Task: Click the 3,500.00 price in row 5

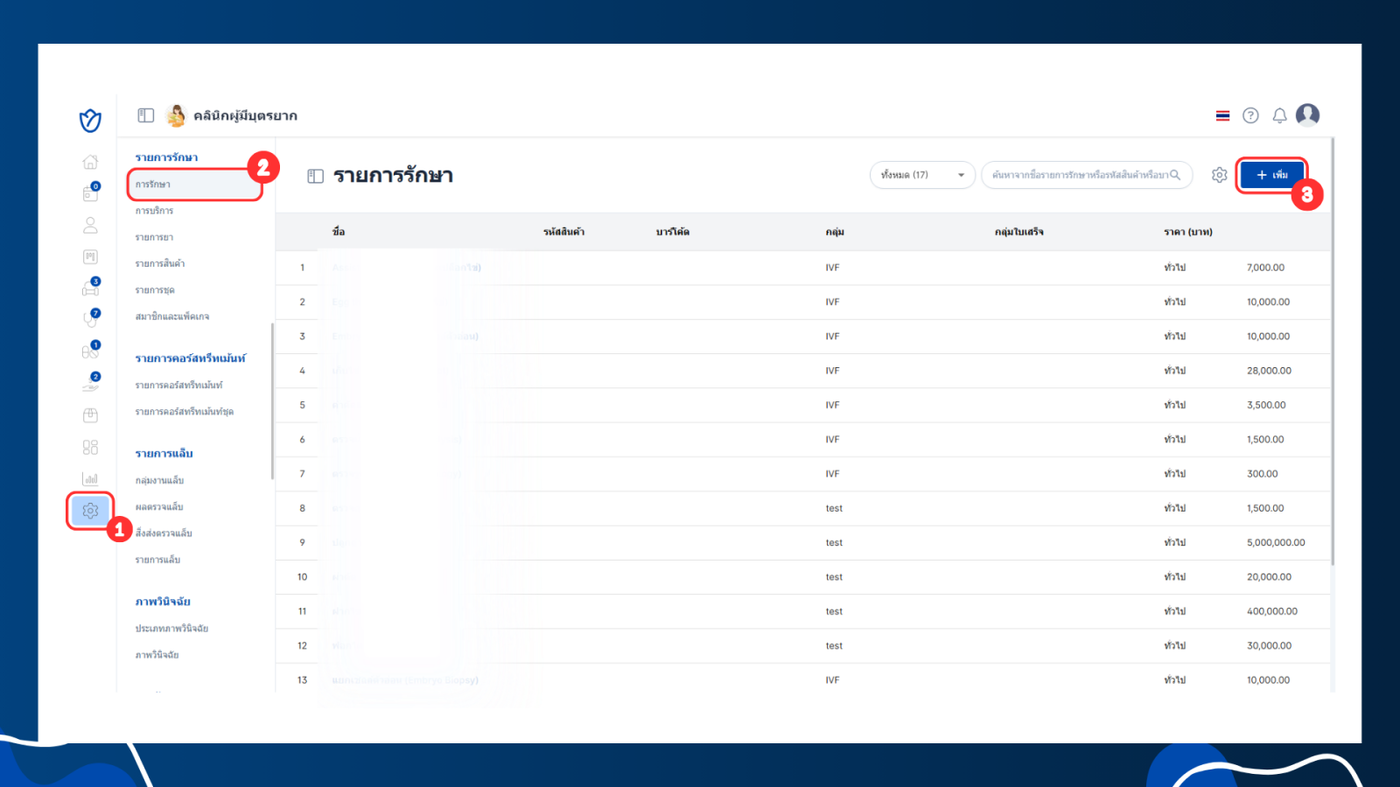Action: coord(1266,405)
